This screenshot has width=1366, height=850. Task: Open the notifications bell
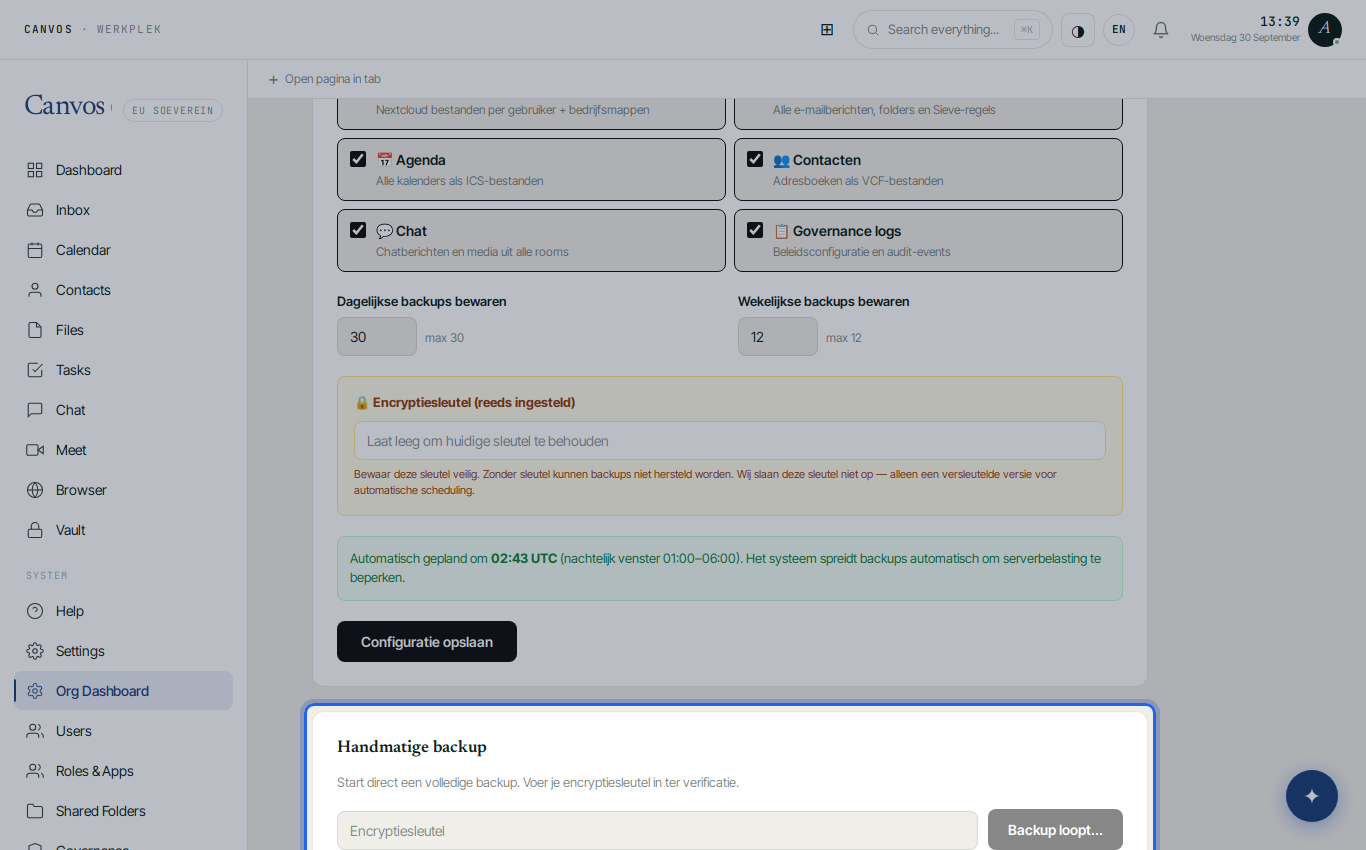point(1161,30)
